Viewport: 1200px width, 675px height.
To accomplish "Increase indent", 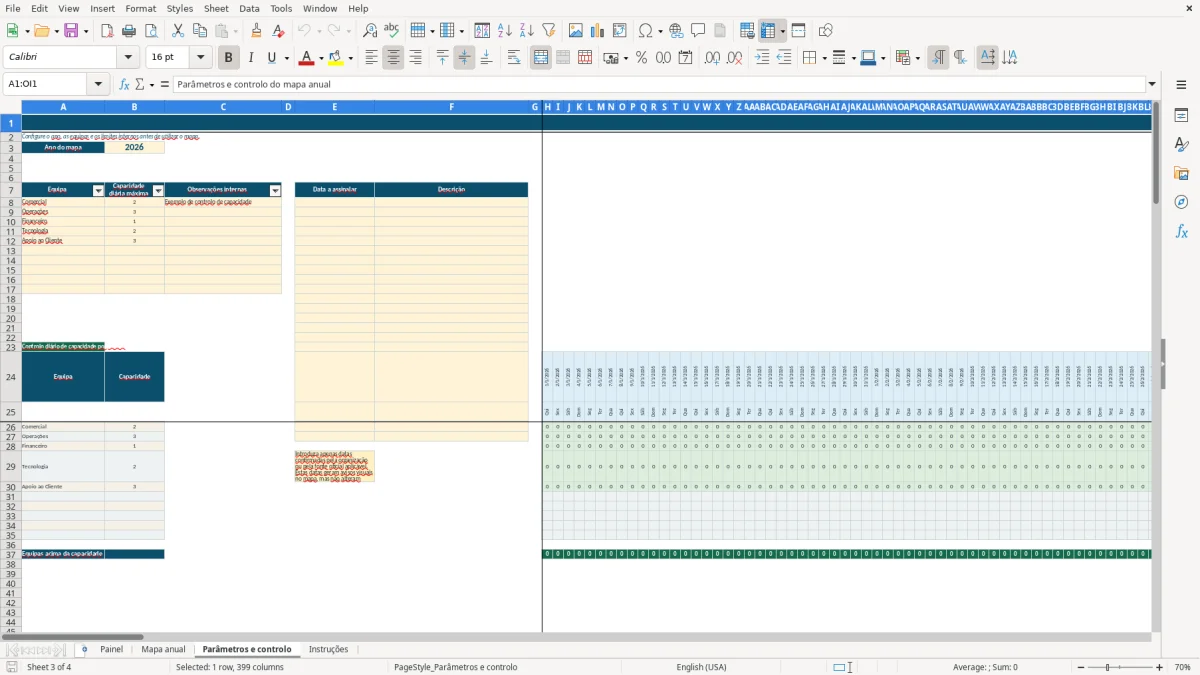I will (x=762, y=58).
